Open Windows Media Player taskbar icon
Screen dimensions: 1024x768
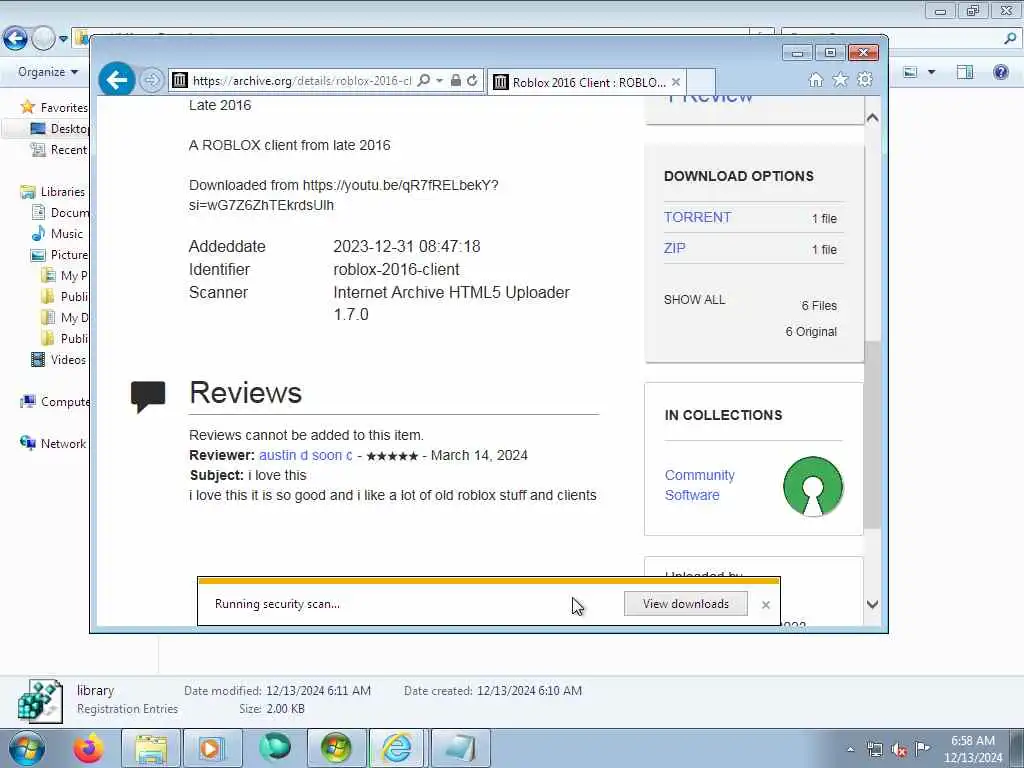212,749
